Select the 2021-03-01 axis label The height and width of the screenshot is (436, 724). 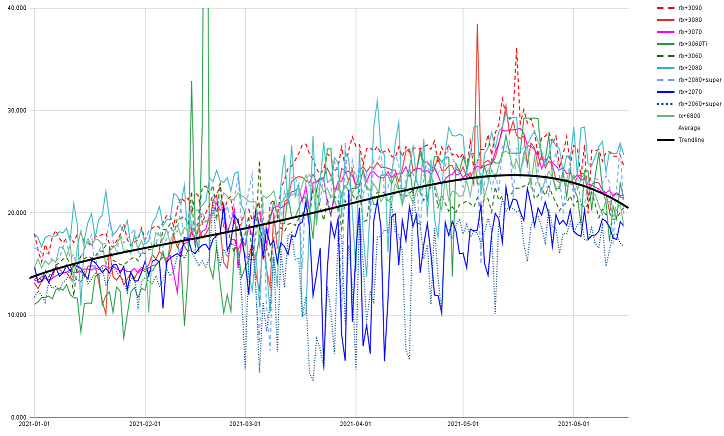coord(245,424)
